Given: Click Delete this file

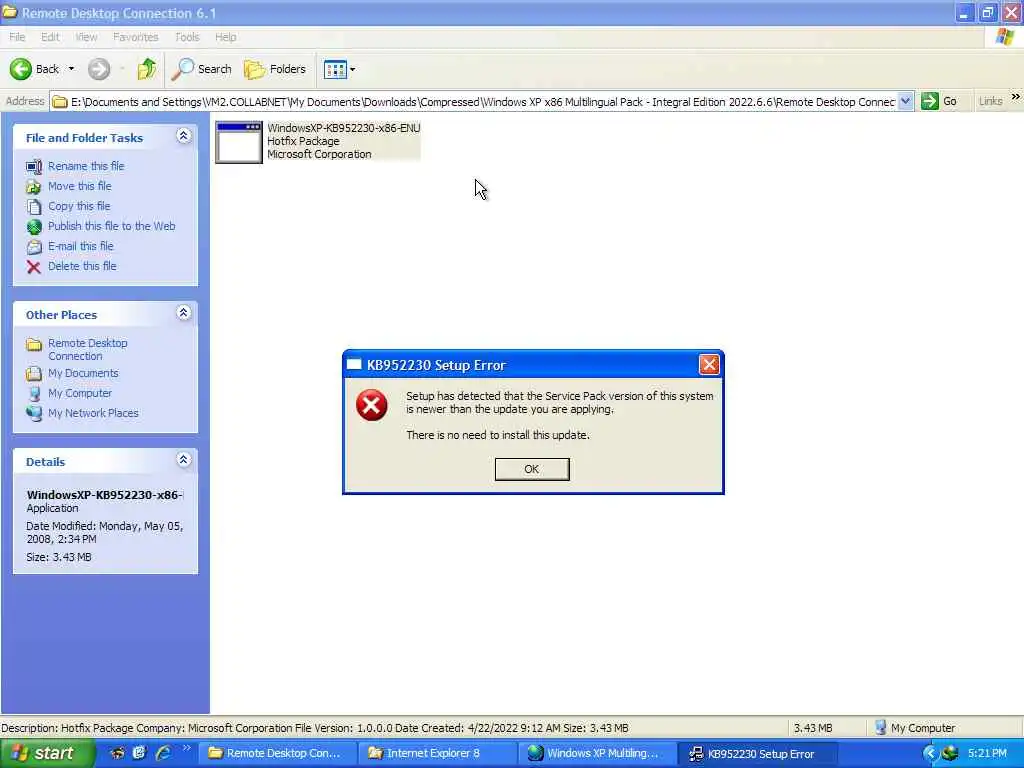Looking at the screenshot, I should 82,266.
